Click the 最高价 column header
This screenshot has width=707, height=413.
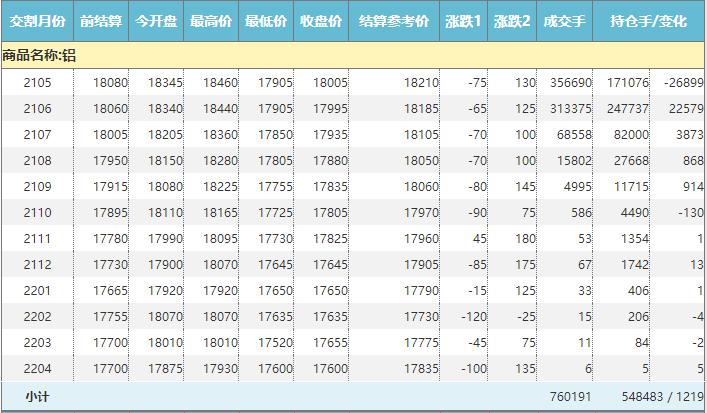(x=212, y=21)
